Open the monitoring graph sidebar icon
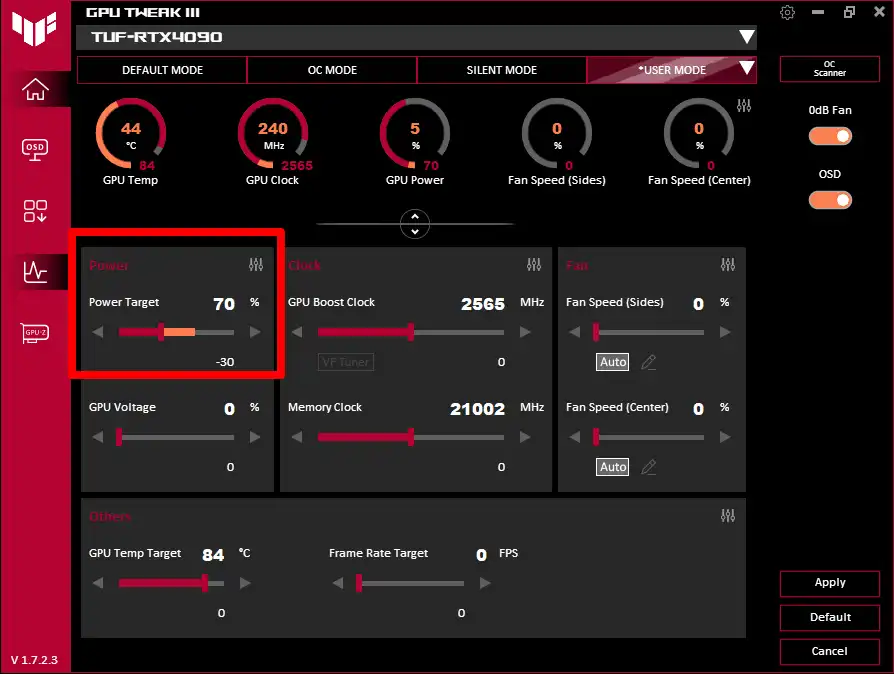The width and height of the screenshot is (894, 674). coord(35,272)
